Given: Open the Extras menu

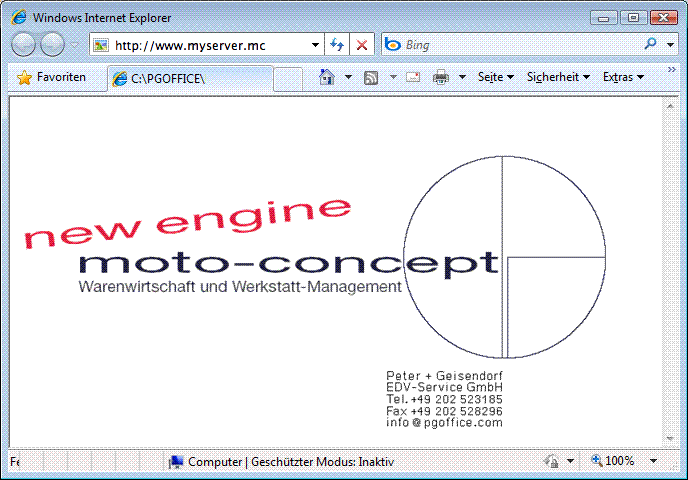Looking at the screenshot, I should pos(623,77).
